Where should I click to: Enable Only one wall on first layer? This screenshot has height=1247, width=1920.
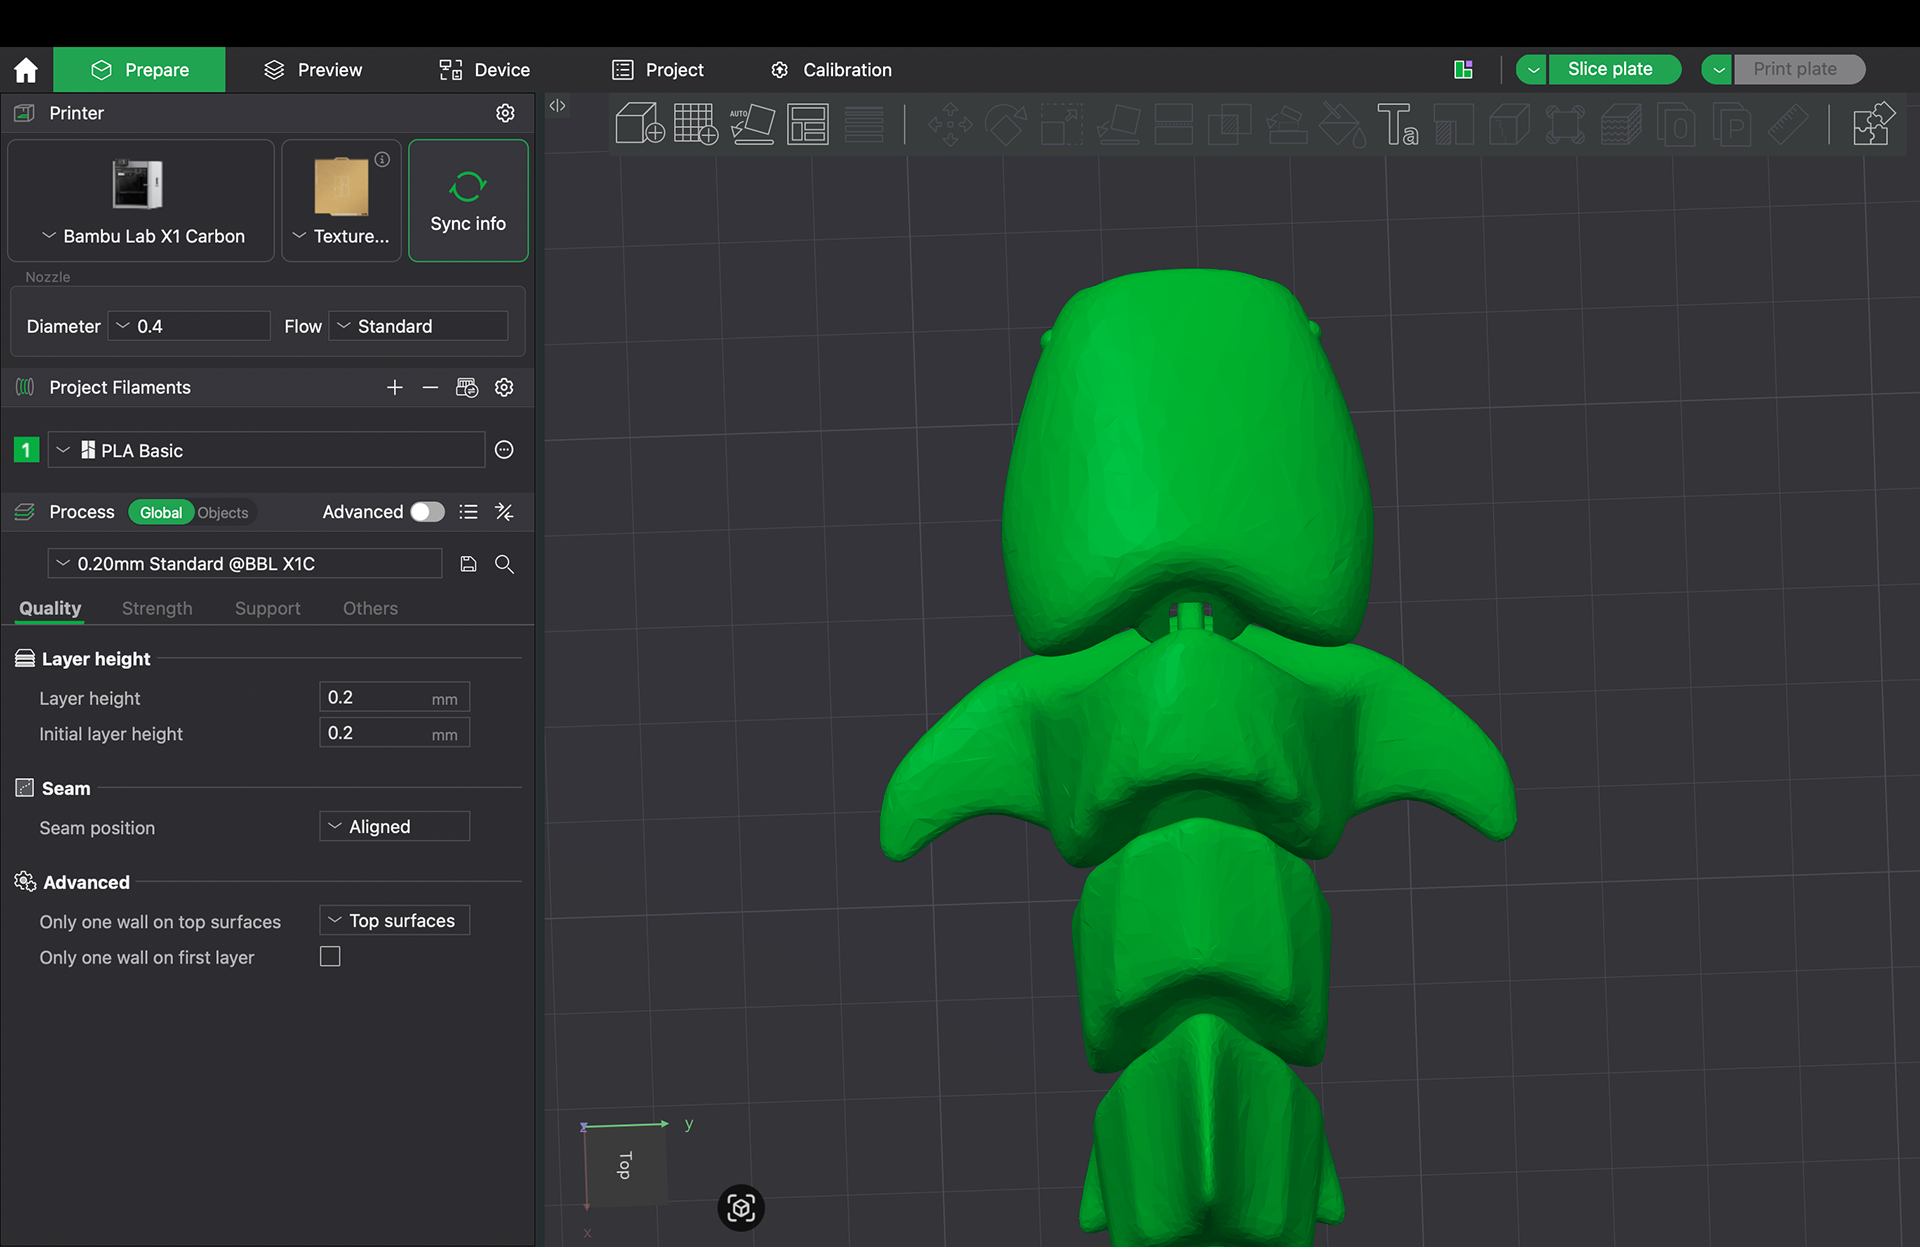[x=330, y=957]
